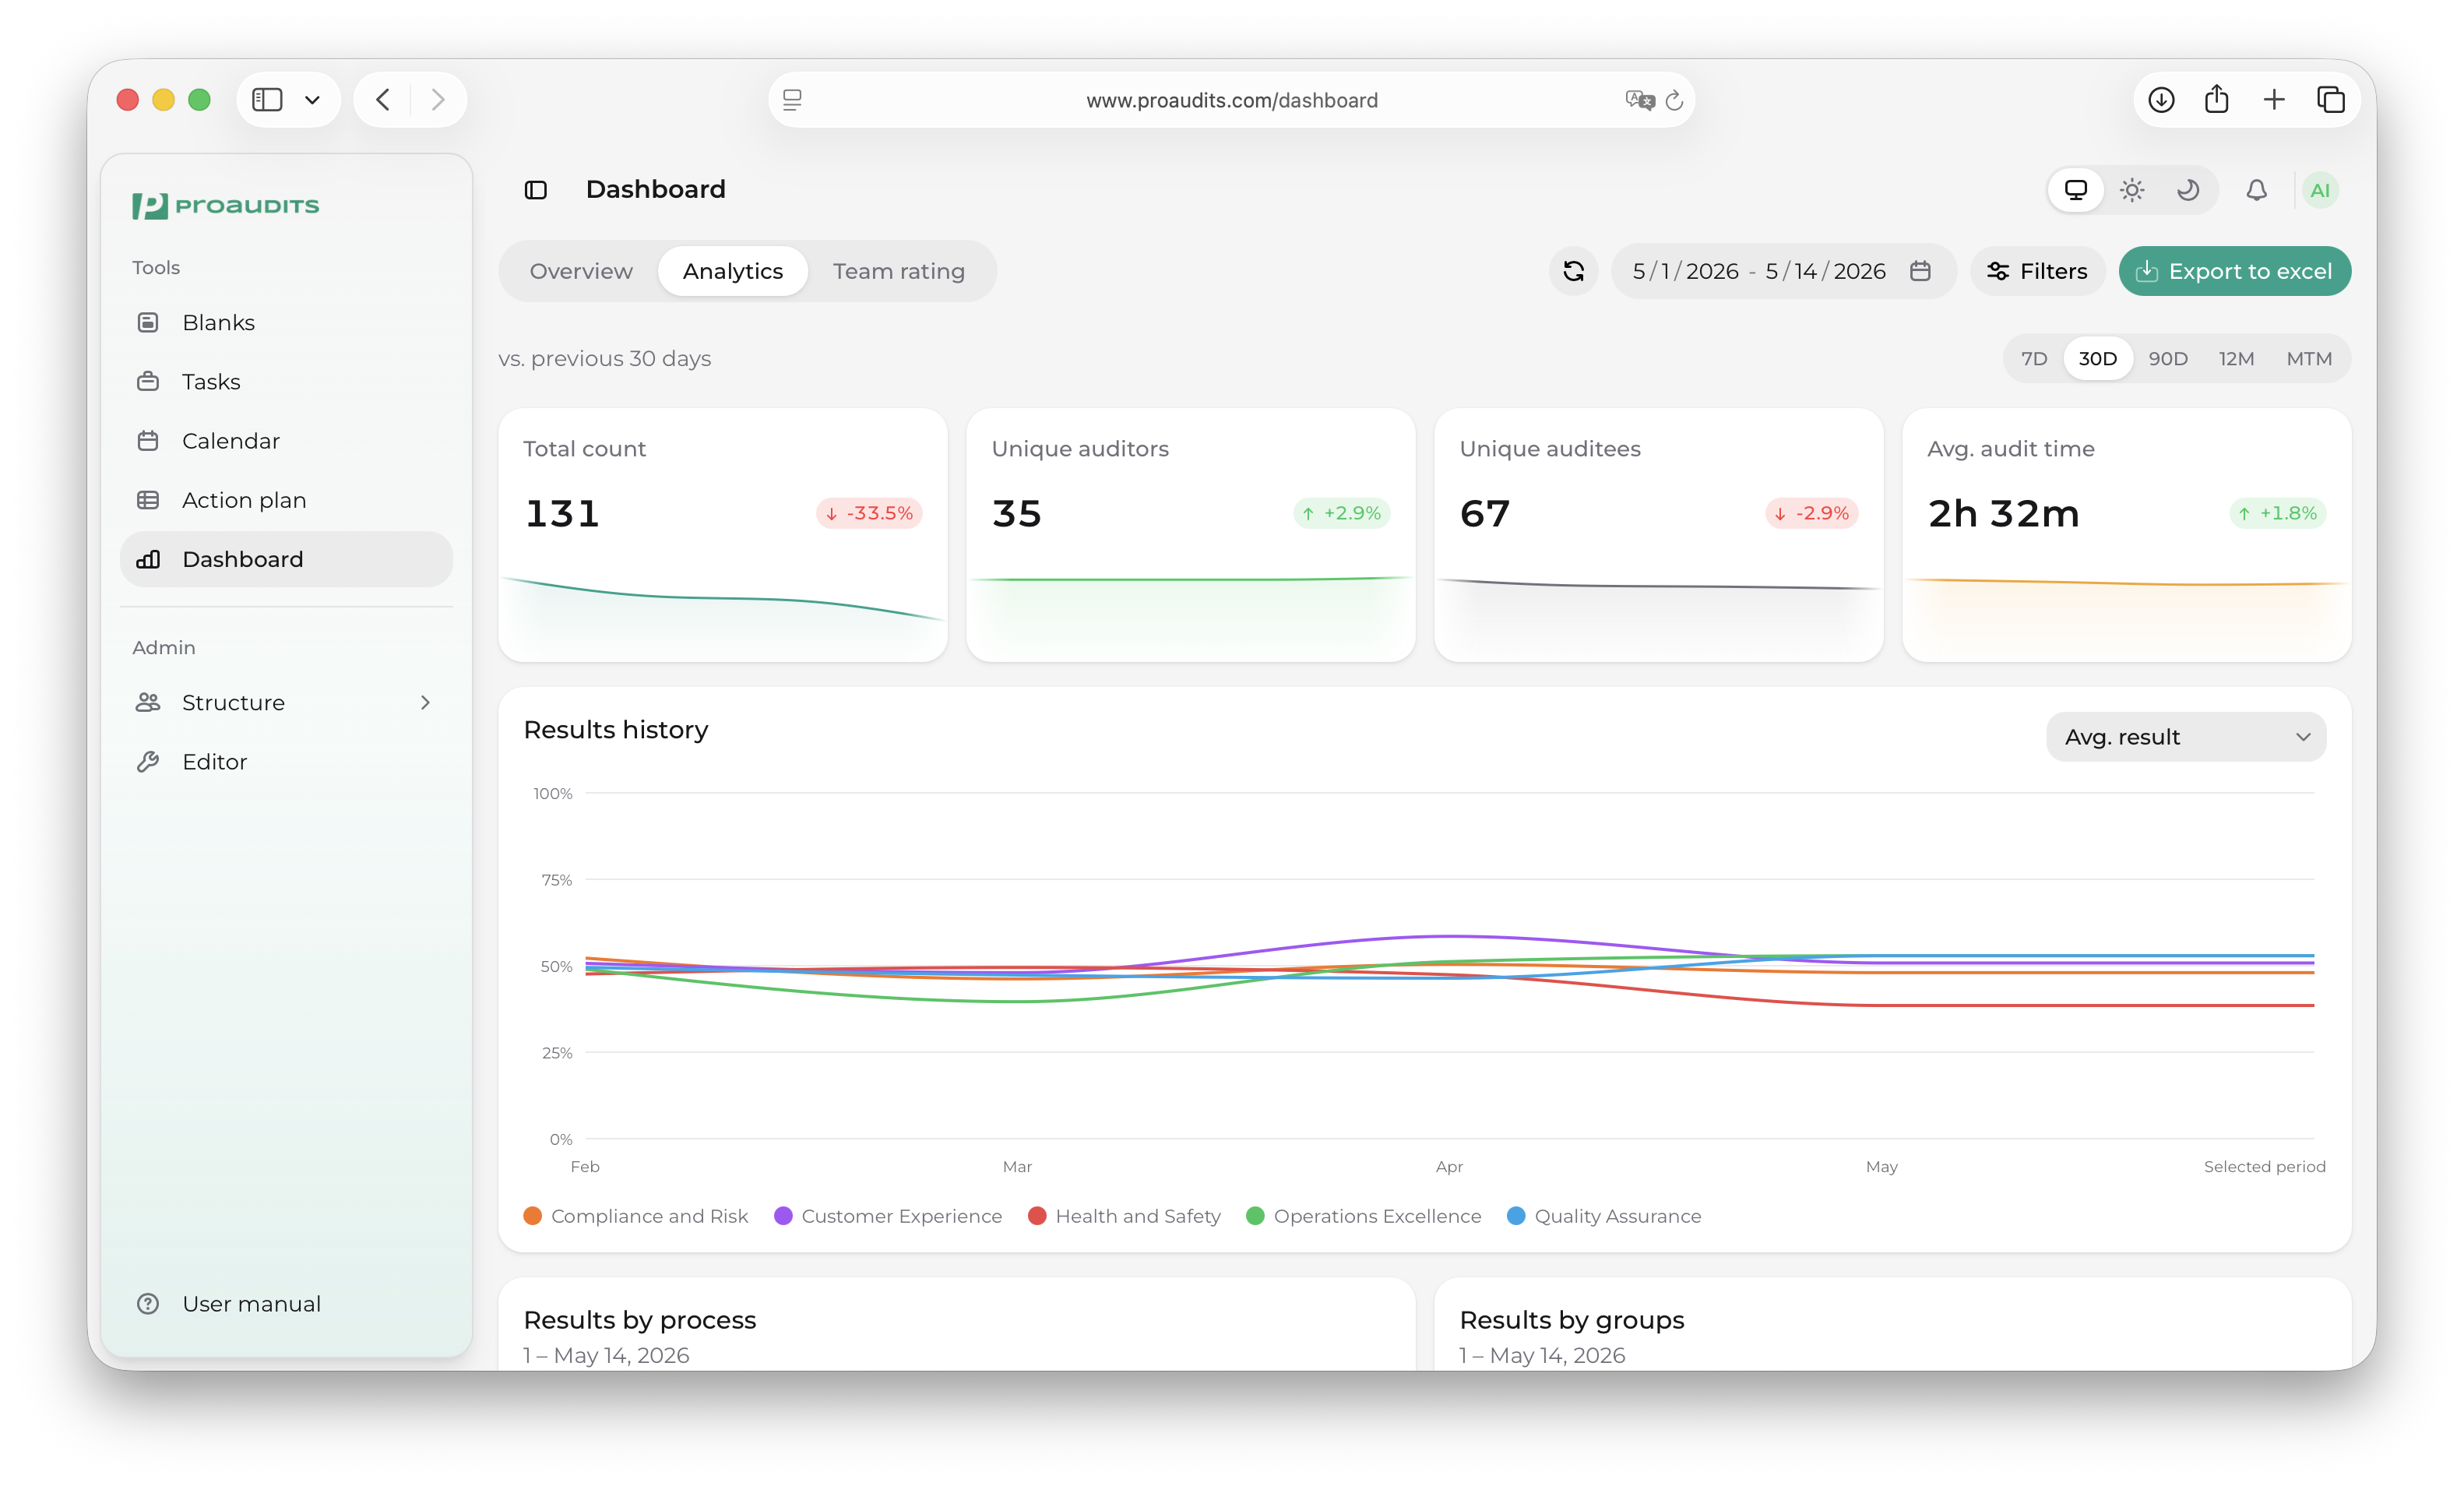Toggle the browser sidebar
This screenshot has width=2464, height=1486.
[267, 100]
